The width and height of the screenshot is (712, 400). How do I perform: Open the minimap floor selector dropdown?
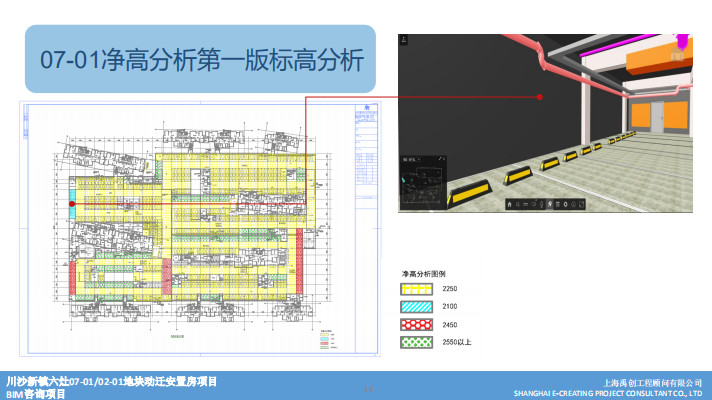(412, 159)
